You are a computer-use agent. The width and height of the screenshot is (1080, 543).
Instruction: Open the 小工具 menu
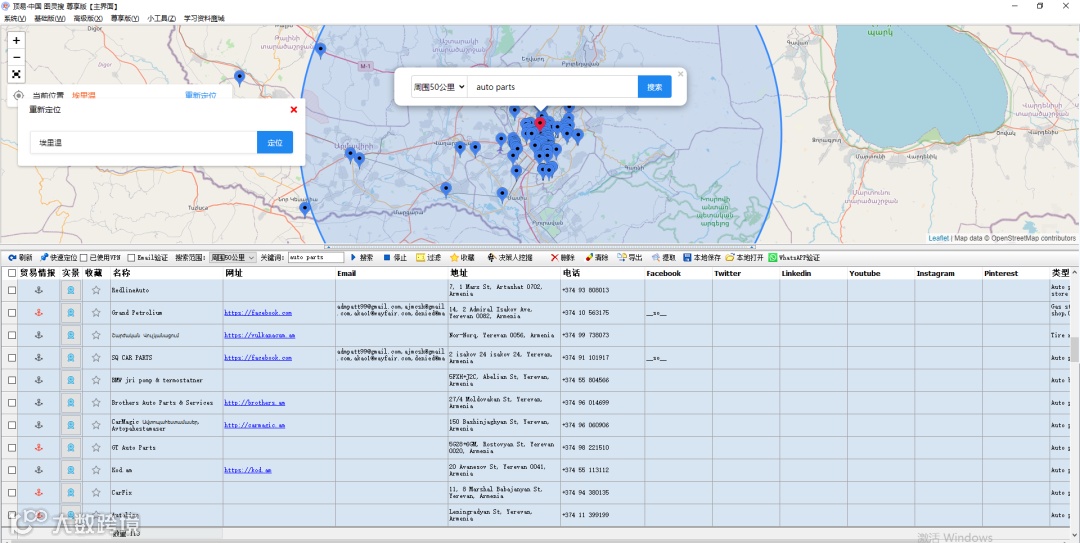pos(161,18)
